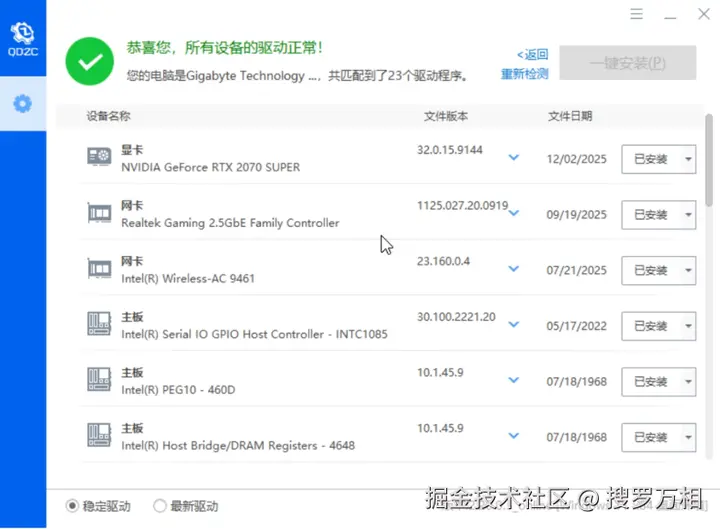Click the version text 32.0.15.9144

coord(450,150)
